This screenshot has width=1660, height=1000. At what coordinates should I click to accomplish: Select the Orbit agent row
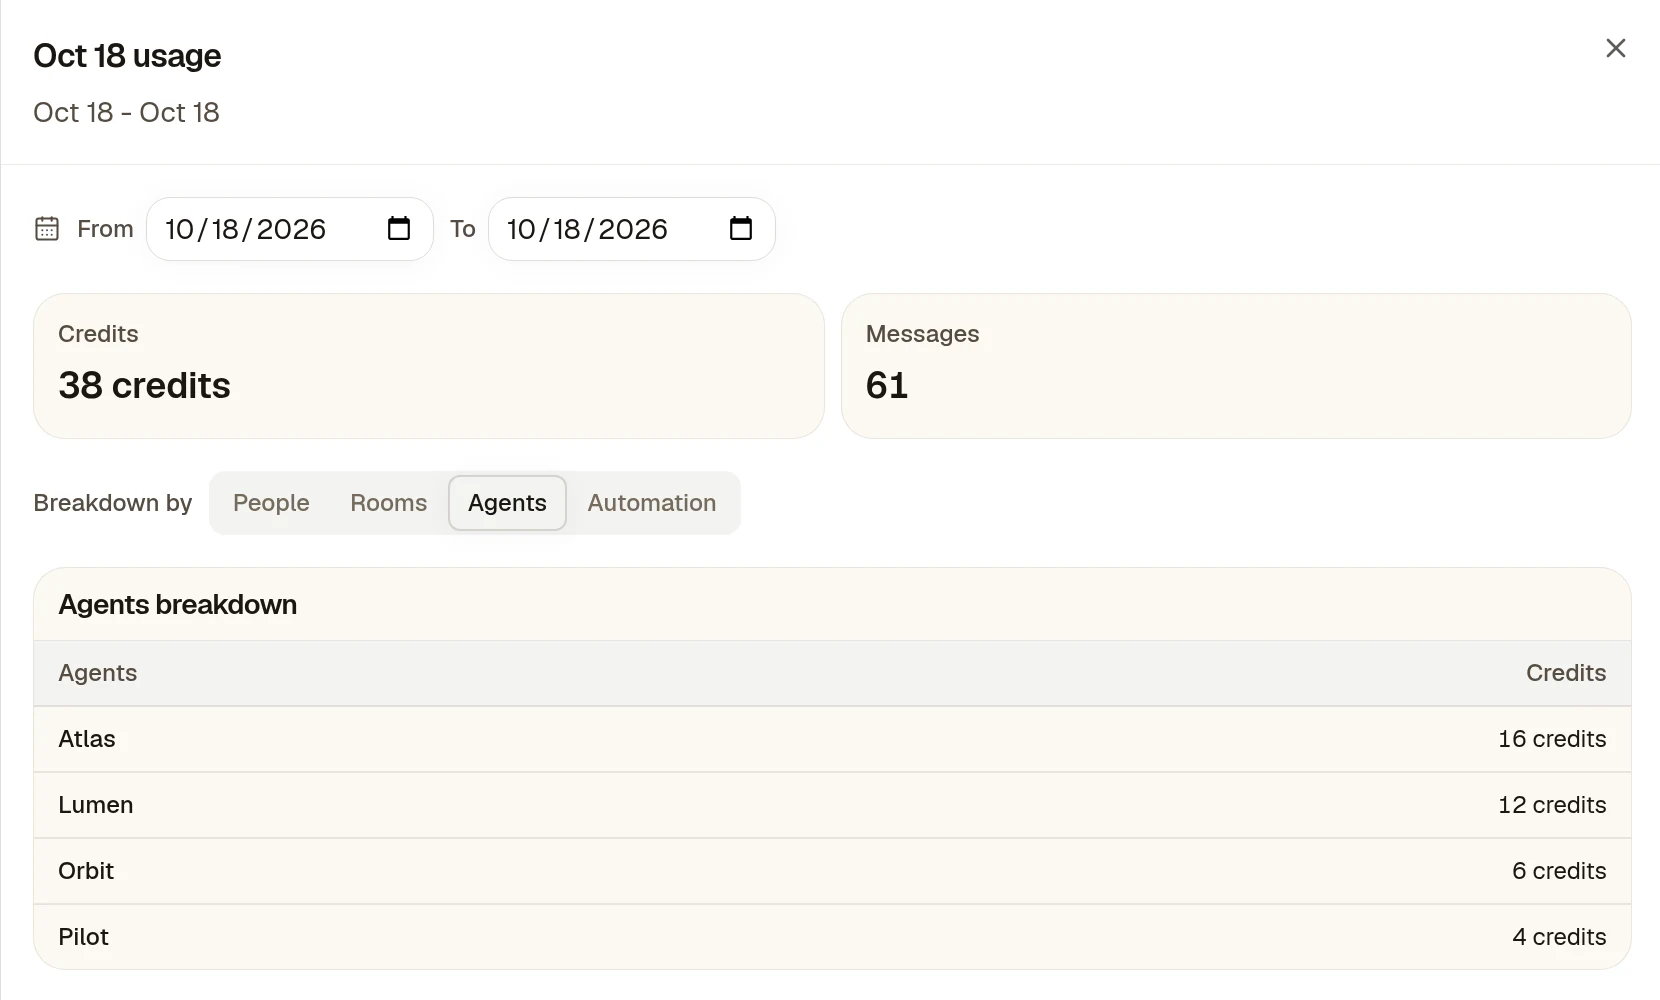pyautogui.click(x=832, y=871)
